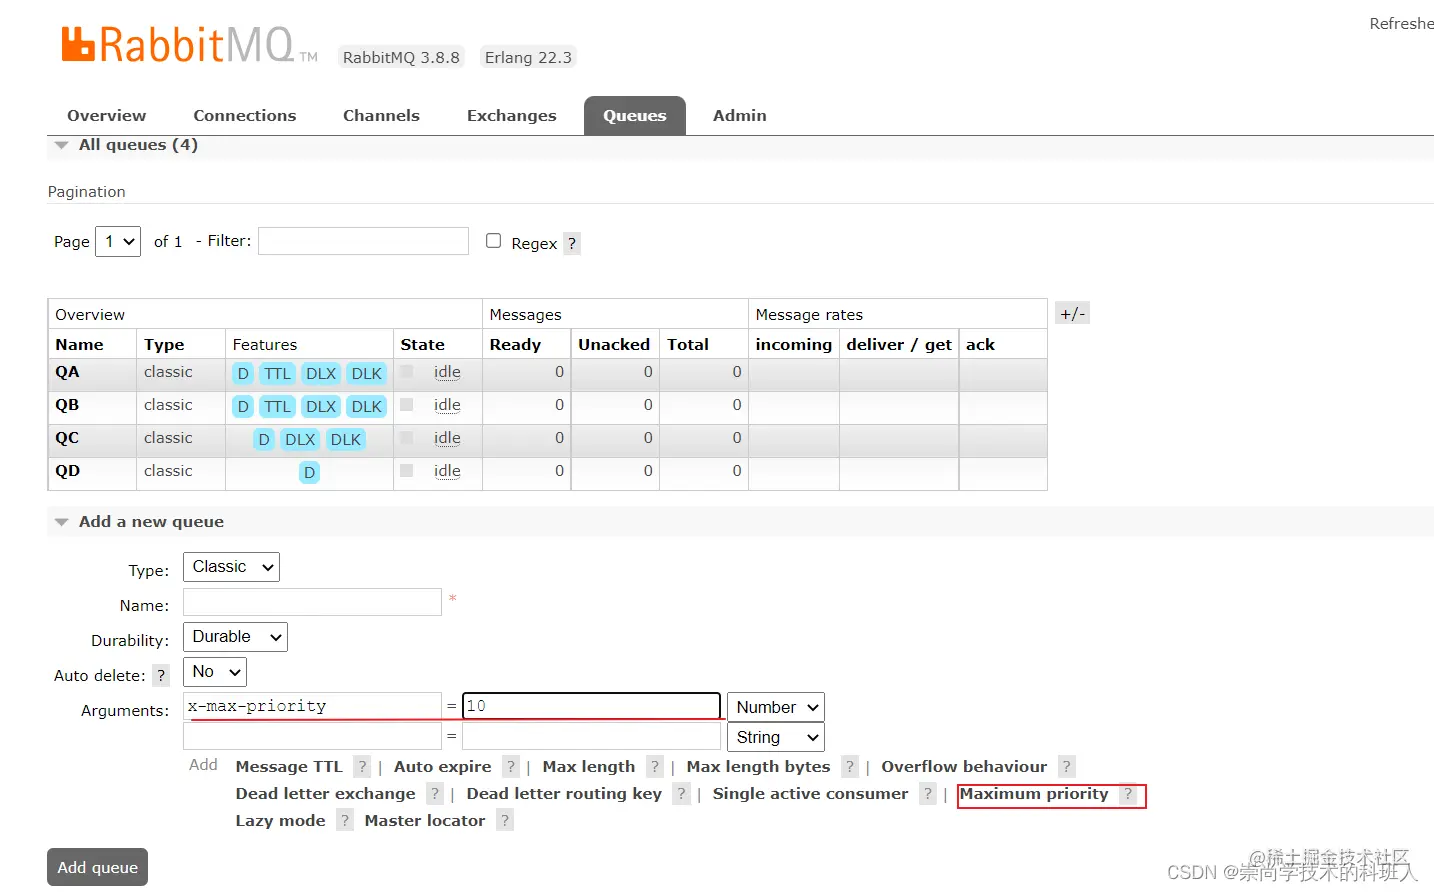This screenshot has width=1434, height=892.
Task: Toggle table columns with +/- button
Action: pos(1072,314)
